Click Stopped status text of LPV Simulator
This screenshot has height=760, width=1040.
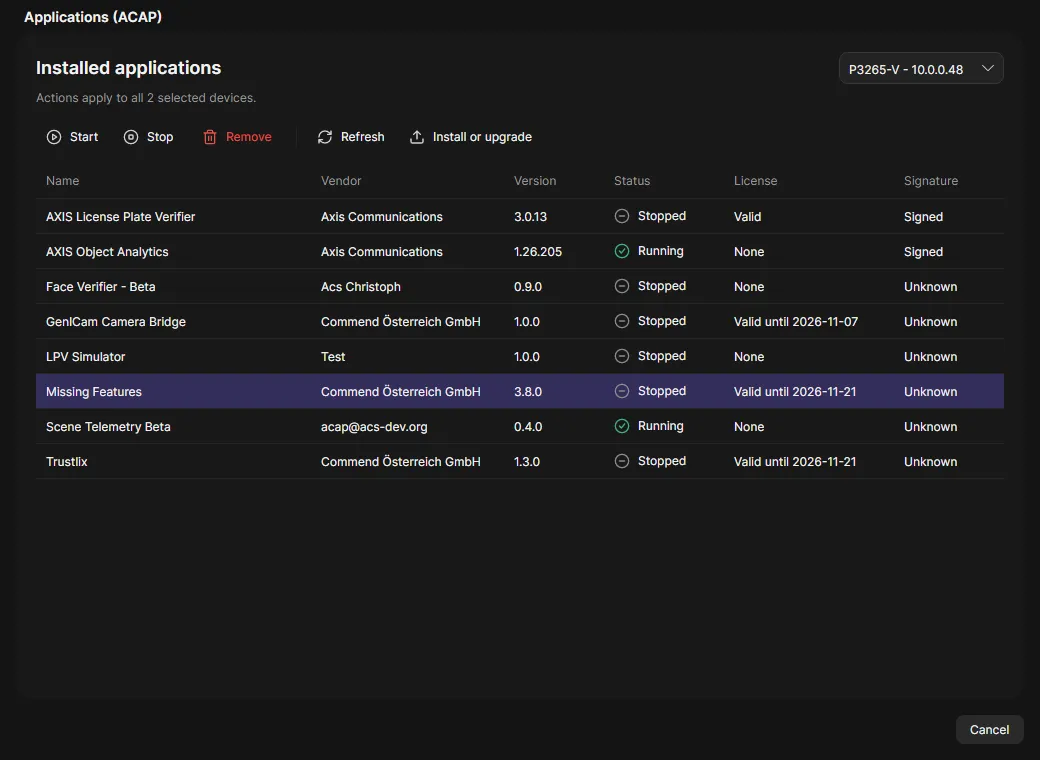pos(662,356)
